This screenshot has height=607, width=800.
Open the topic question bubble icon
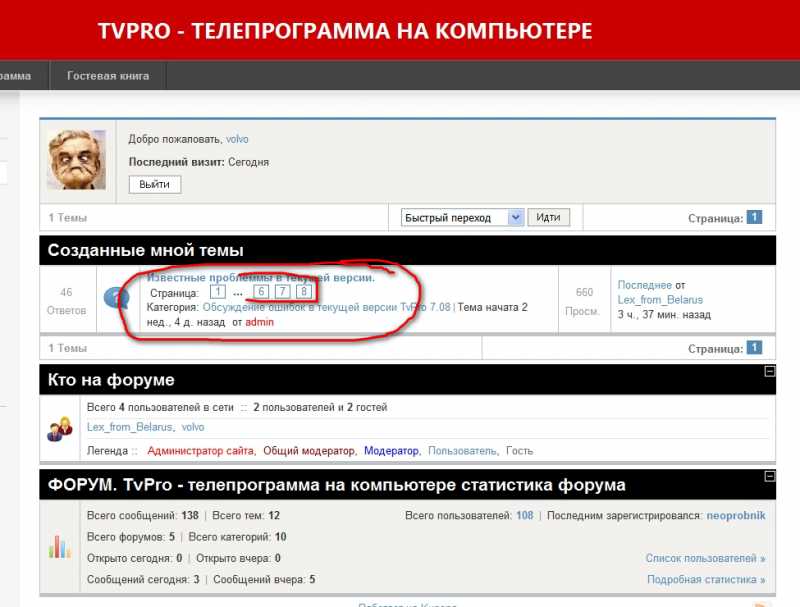point(116,298)
